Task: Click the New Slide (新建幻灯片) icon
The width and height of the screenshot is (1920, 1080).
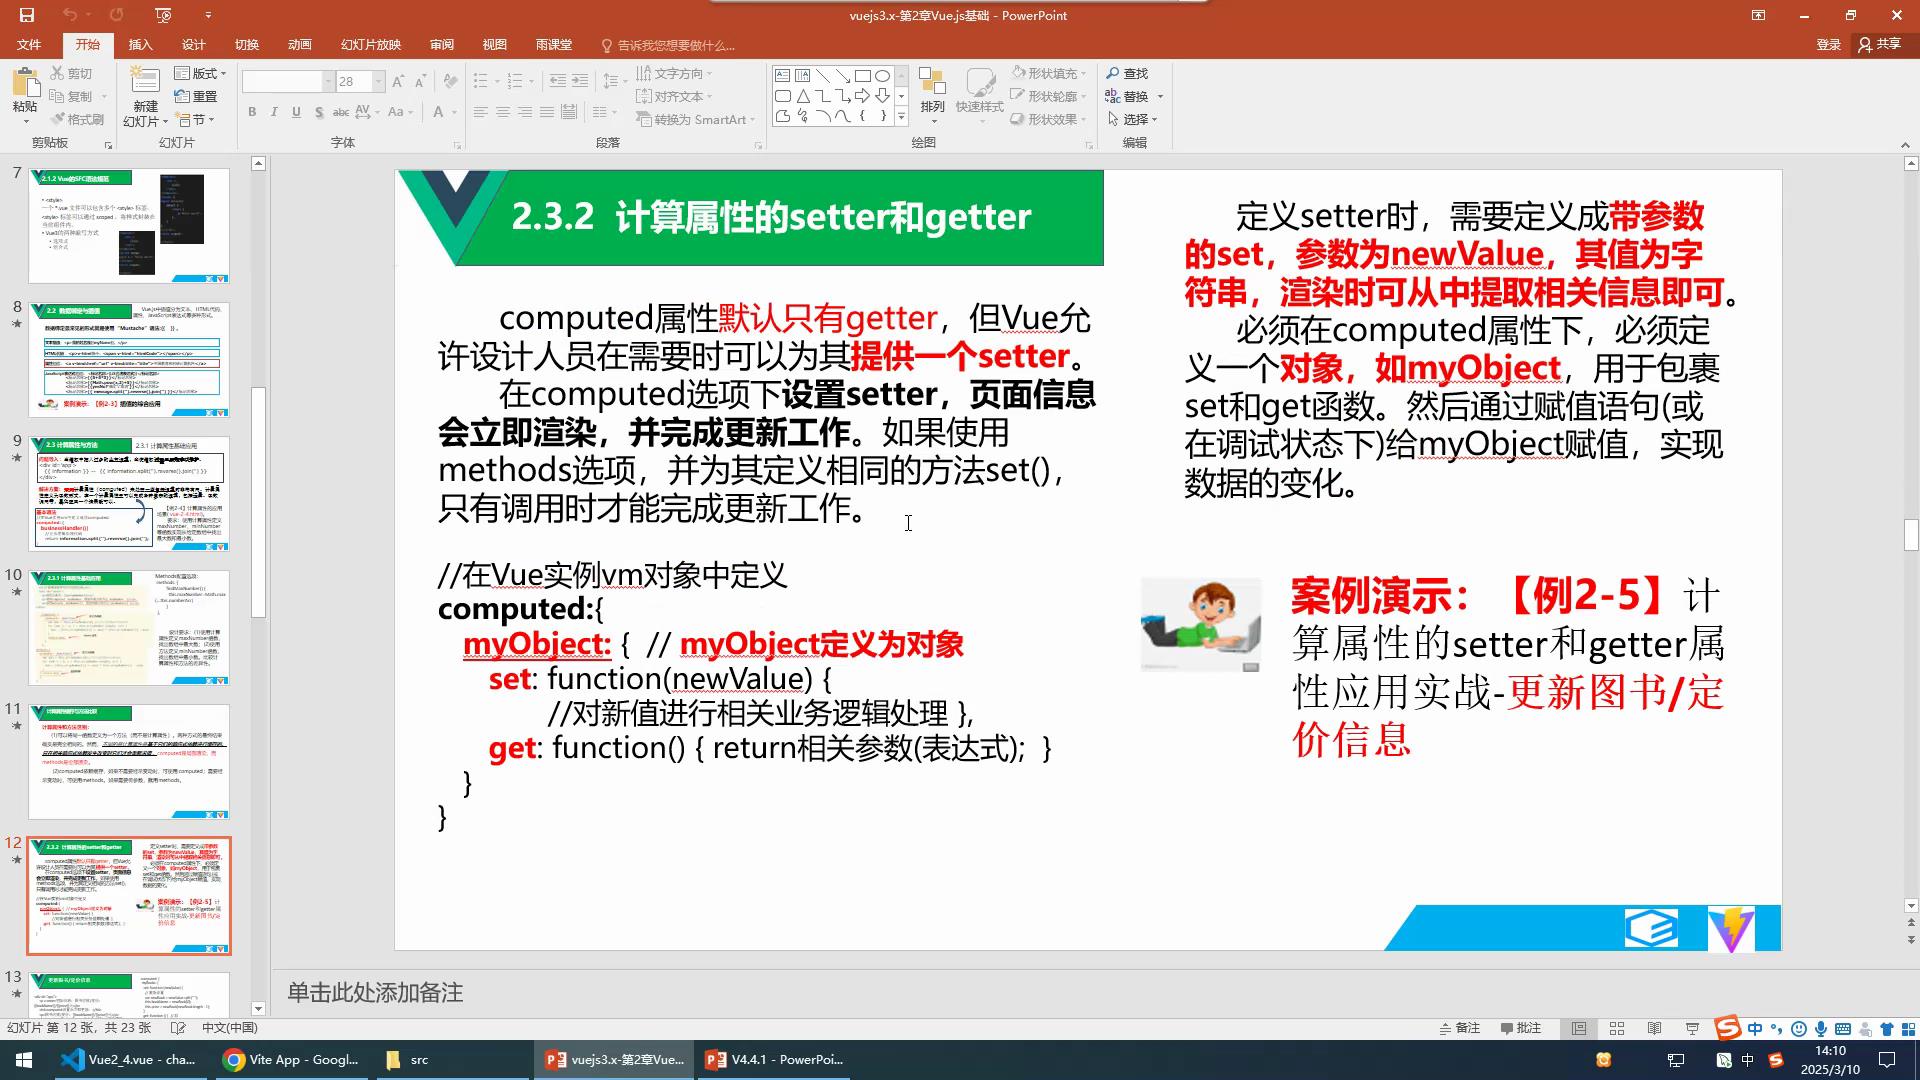Action: [145, 82]
